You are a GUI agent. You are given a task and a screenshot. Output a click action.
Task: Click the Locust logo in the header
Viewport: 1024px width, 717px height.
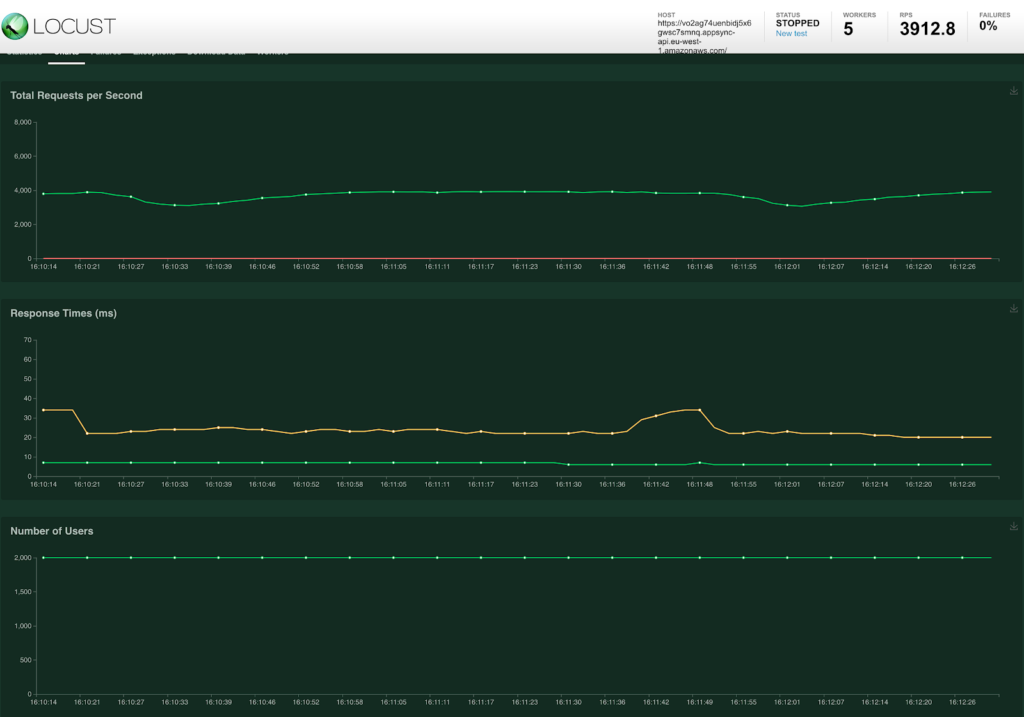(59, 26)
